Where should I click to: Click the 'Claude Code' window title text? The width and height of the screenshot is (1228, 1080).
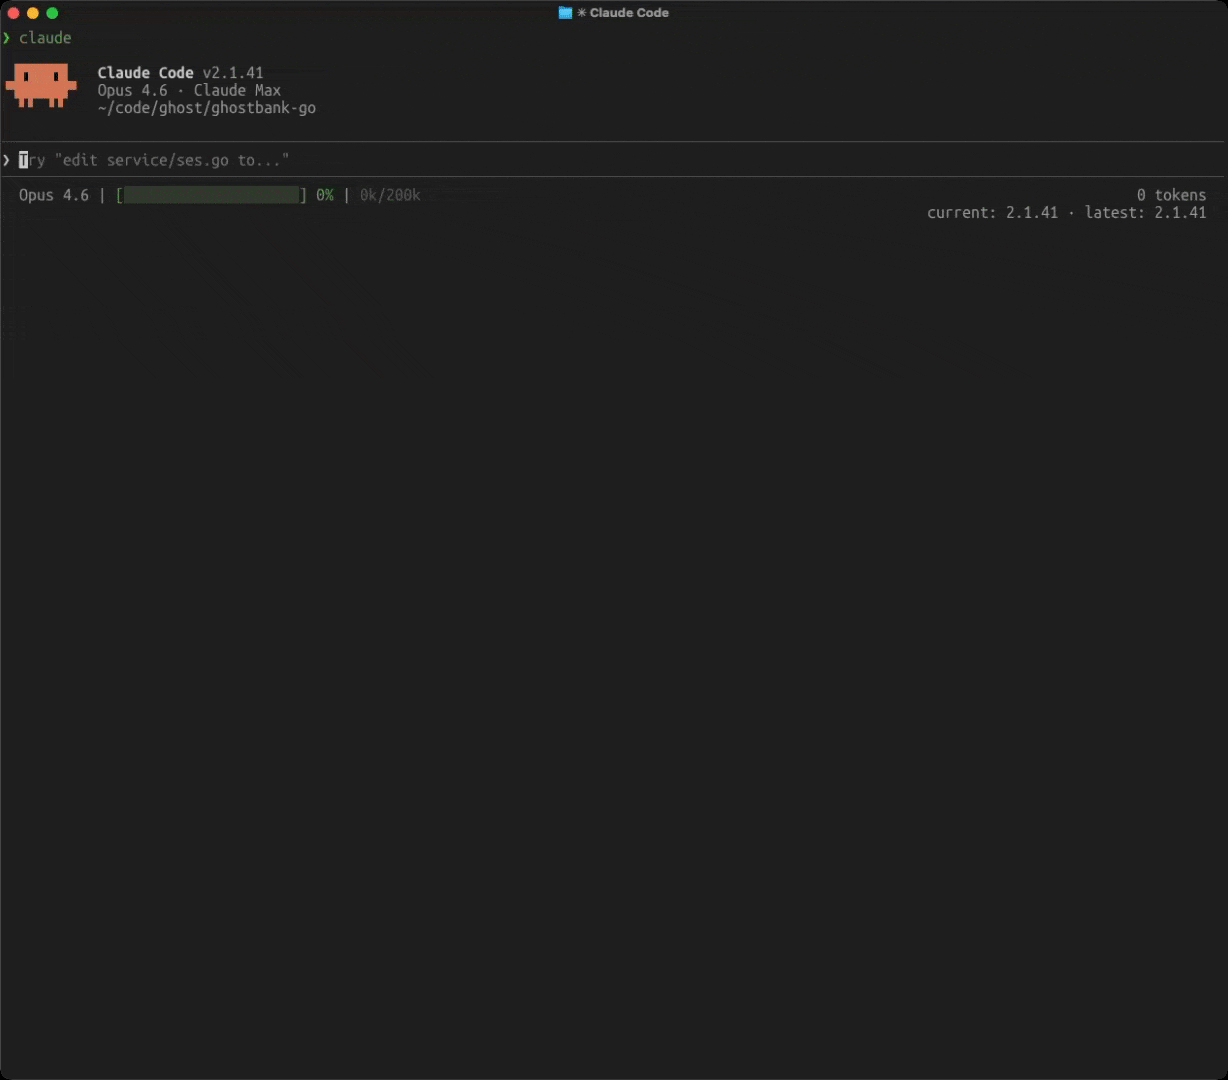[x=629, y=13]
